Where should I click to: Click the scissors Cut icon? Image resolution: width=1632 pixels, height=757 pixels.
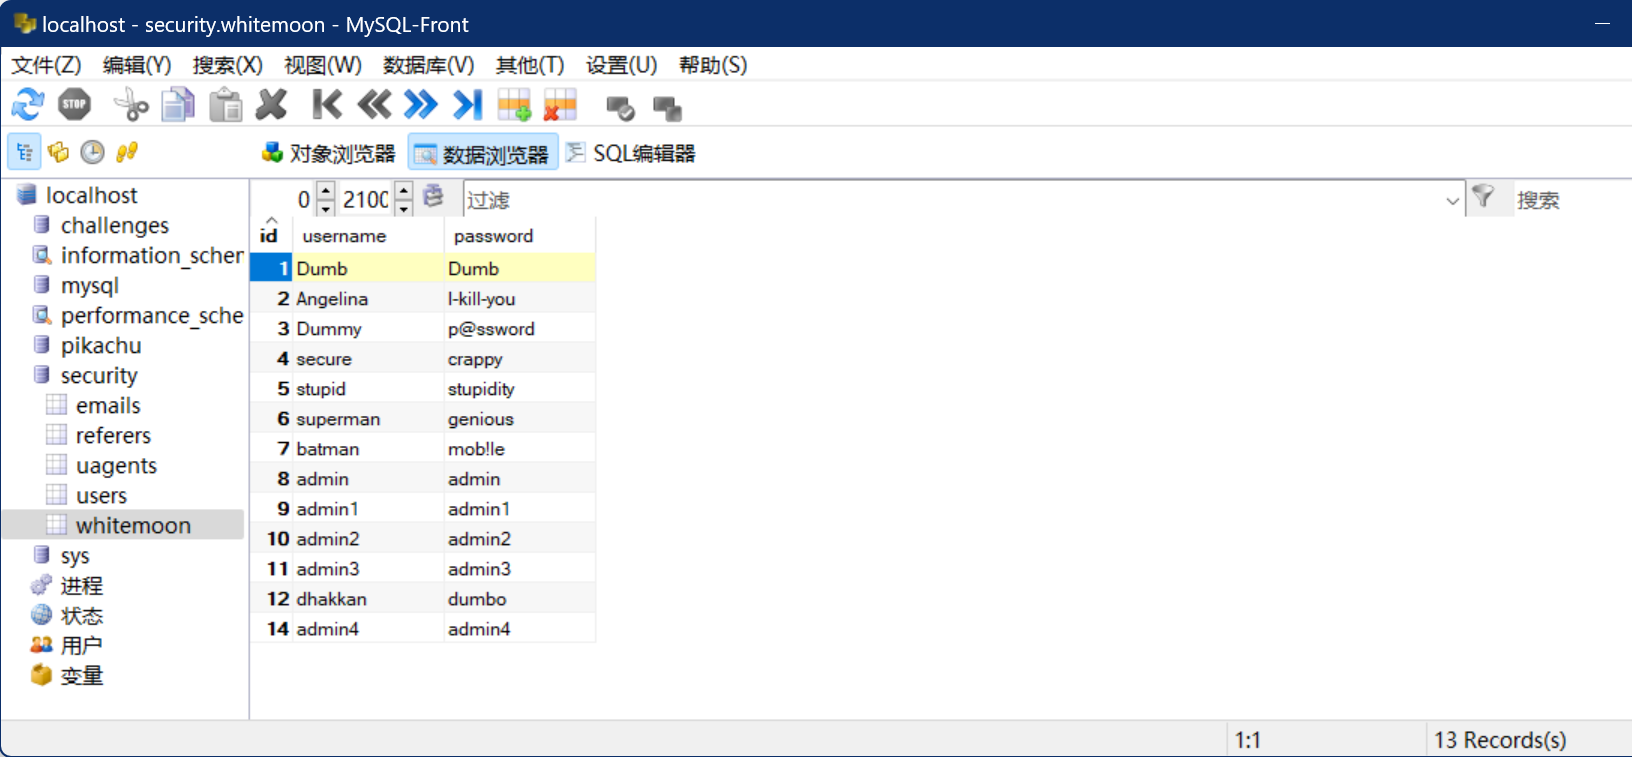click(x=130, y=104)
